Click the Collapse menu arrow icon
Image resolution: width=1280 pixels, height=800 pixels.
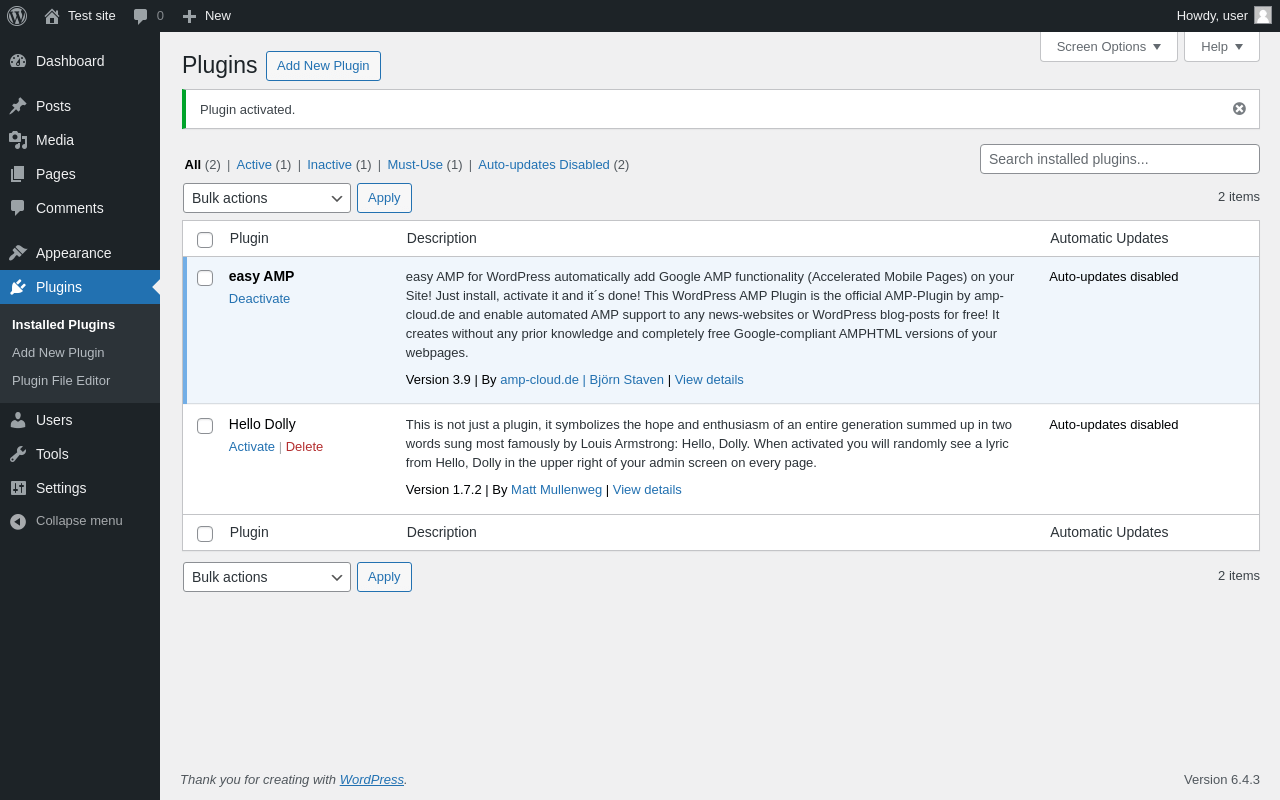[18, 521]
